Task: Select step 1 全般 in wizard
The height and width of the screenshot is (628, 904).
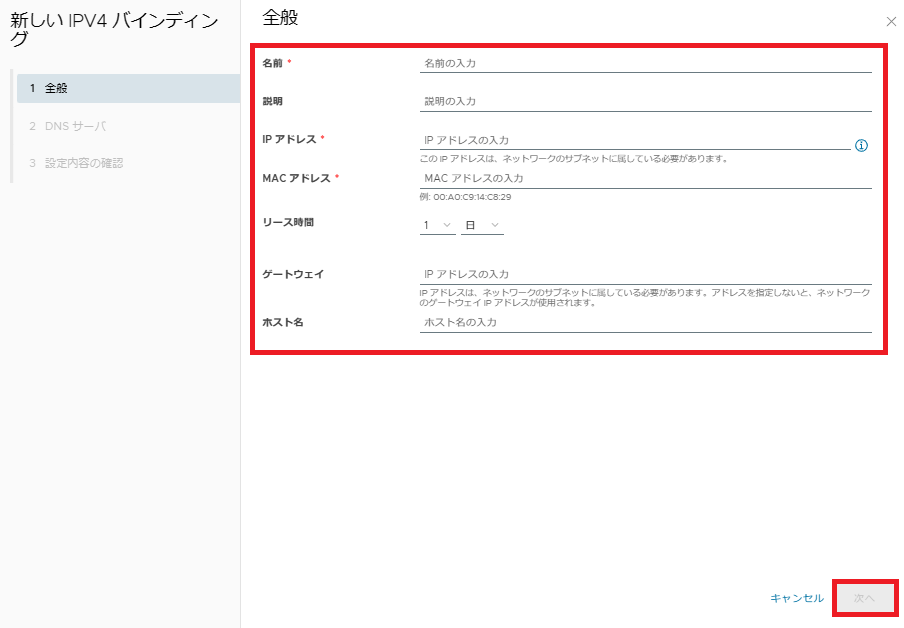Action: (x=128, y=88)
